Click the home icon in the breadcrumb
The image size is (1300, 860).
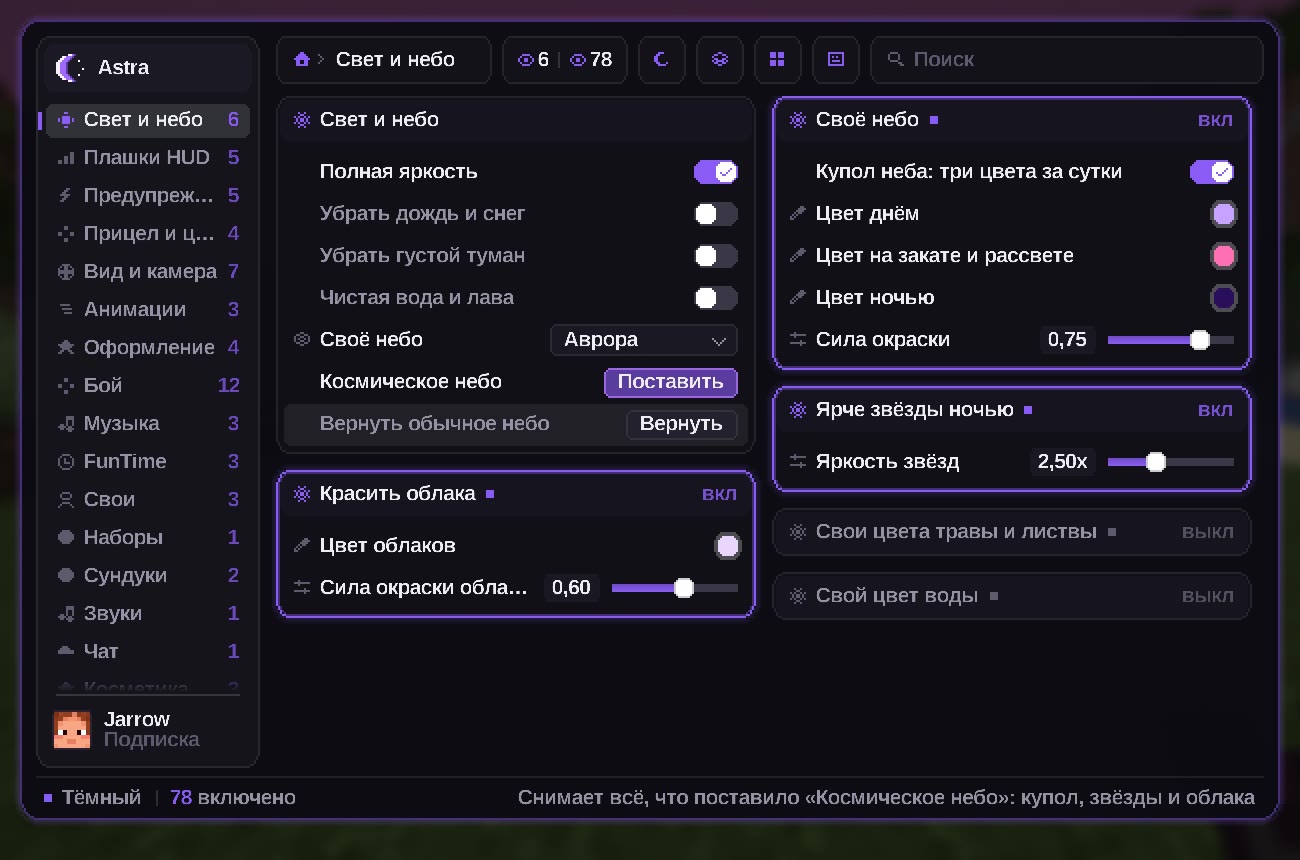point(302,60)
